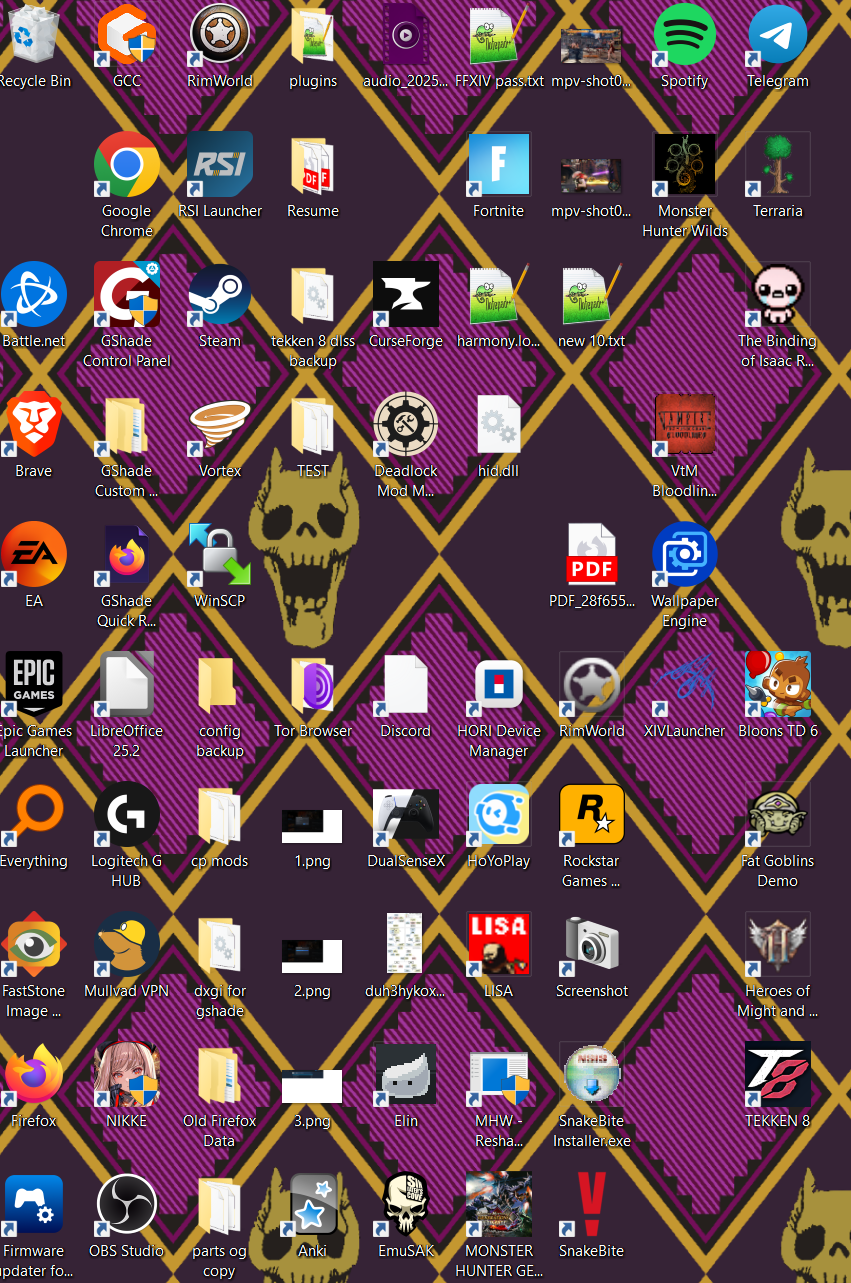Click the FFXIV pass.txt file
Screen dimensions: 851x1283
coord(499,35)
